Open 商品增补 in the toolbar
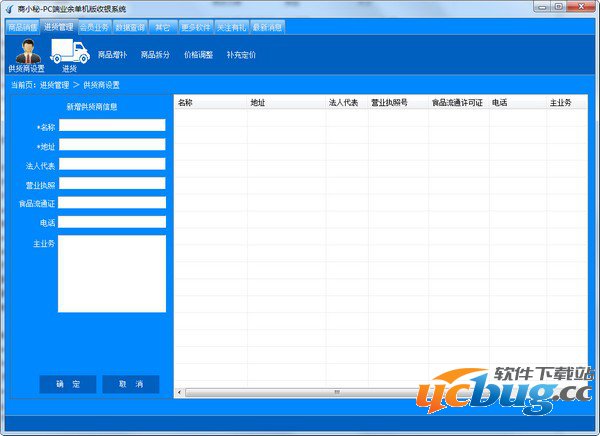 (x=112, y=54)
